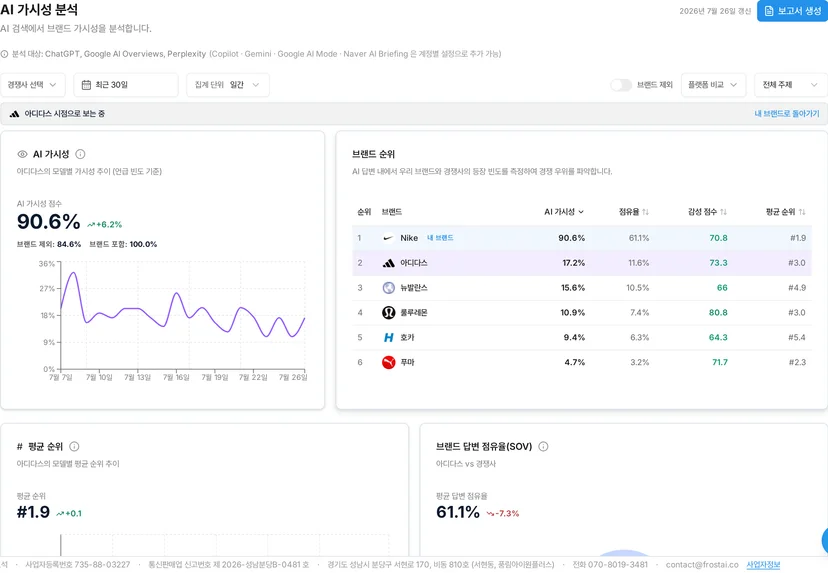Viewport: 828px width, 573px height.
Task: Click the 푸마 red logo icon
Action: click(x=389, y=362)
